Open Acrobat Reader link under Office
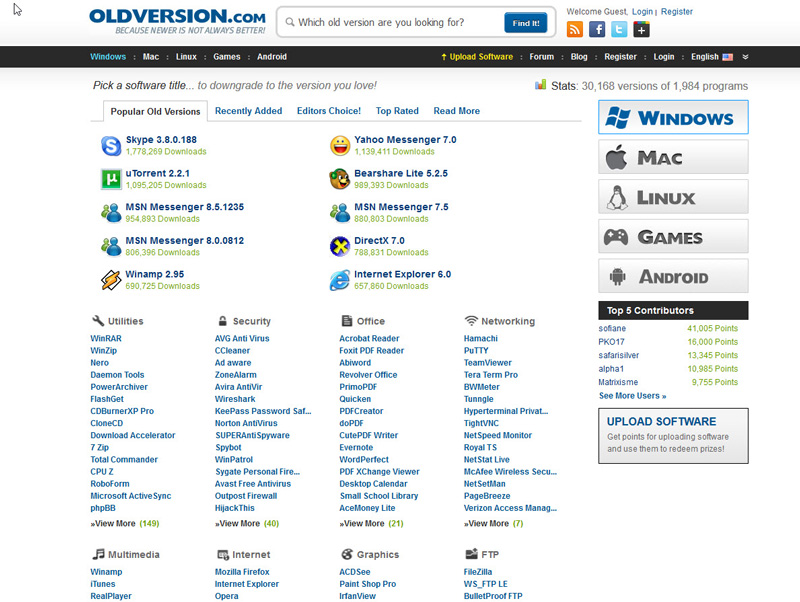 click(369, 338)
